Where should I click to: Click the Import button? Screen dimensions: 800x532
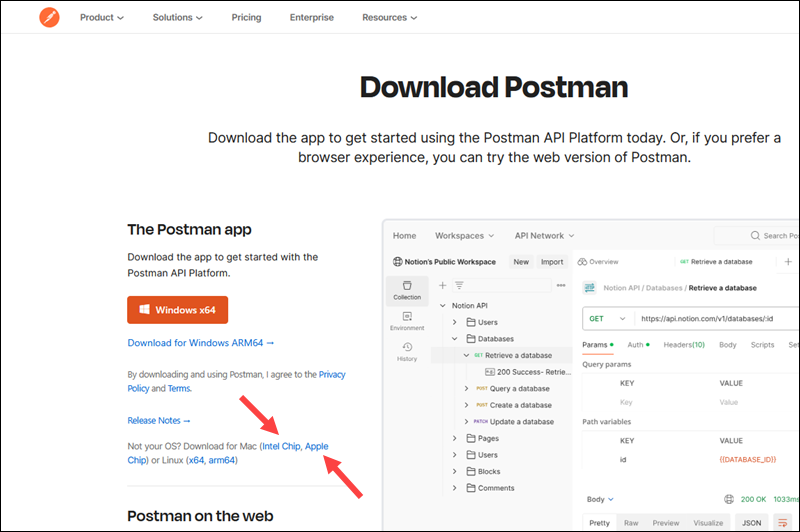(552, 262)
